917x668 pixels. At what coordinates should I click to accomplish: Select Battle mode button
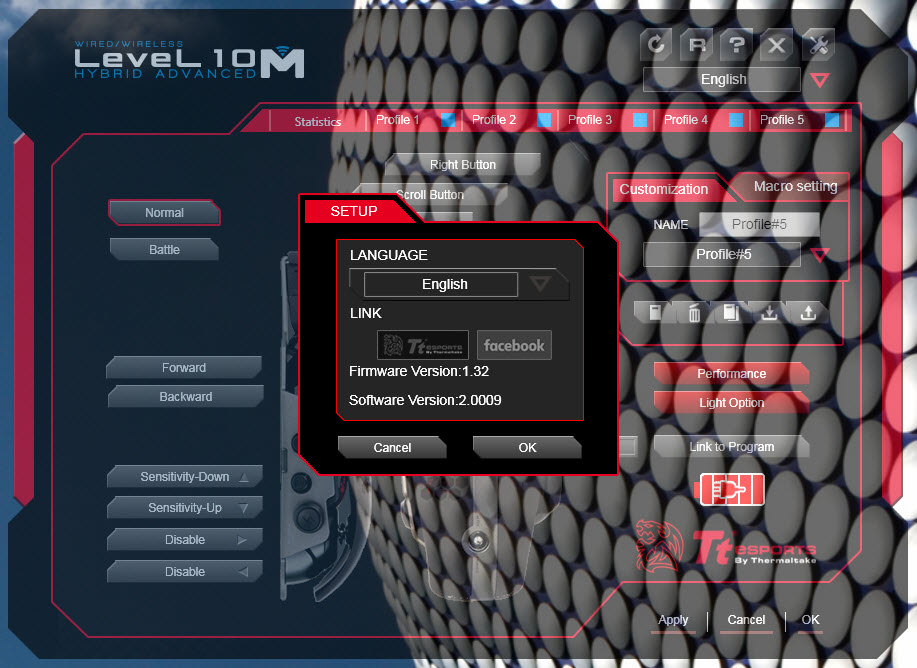pyautogui.click(x=164, y=250)
